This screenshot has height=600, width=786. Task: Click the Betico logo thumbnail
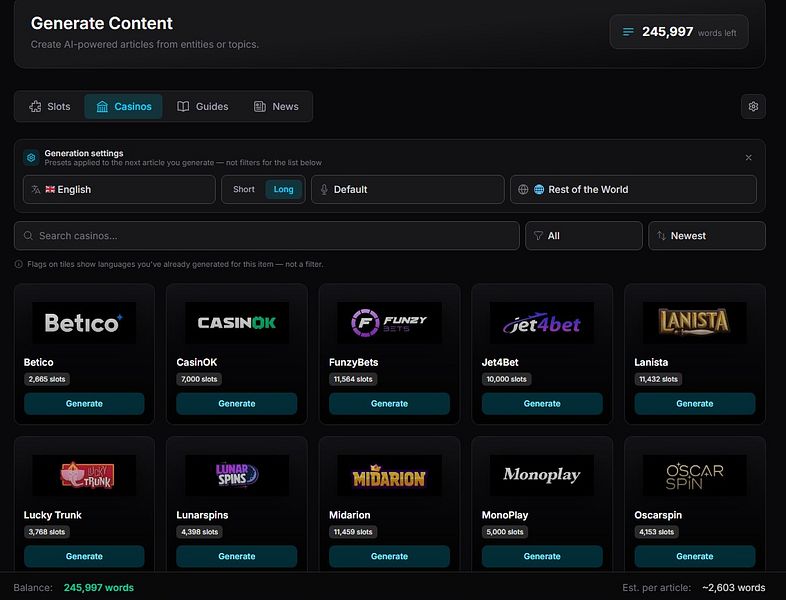pos(84,323)
